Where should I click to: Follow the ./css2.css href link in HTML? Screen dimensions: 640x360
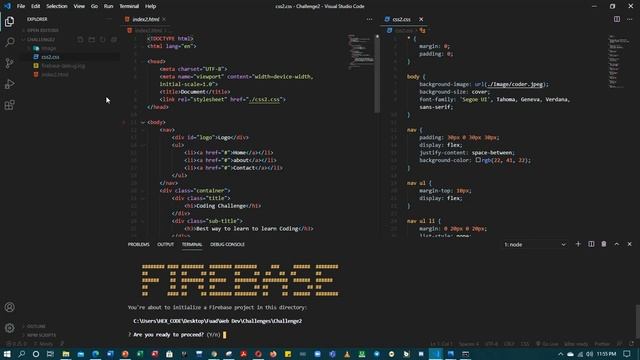[265, 99]
